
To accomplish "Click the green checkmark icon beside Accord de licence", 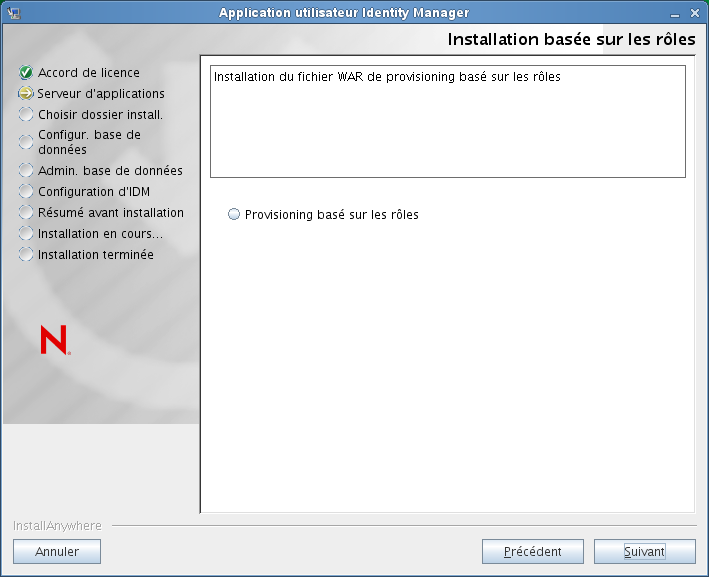I will [x=26, y=72].
